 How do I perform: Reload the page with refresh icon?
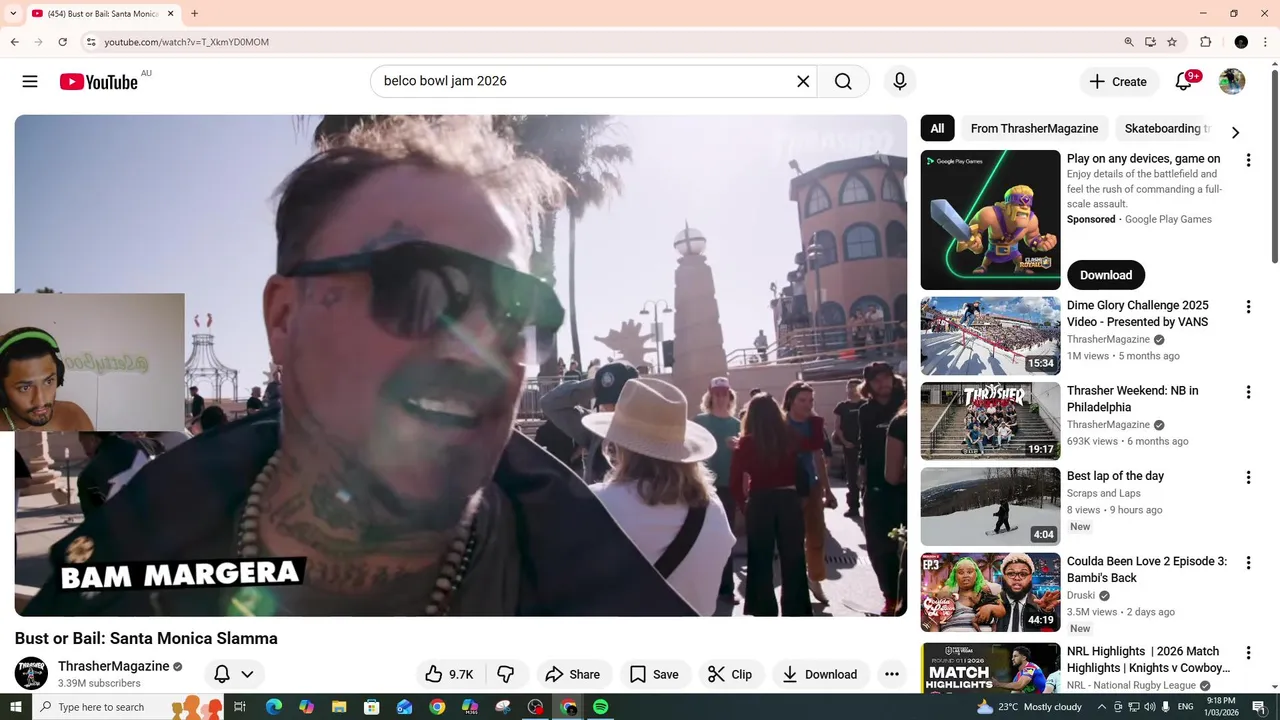tap(62, 42)
